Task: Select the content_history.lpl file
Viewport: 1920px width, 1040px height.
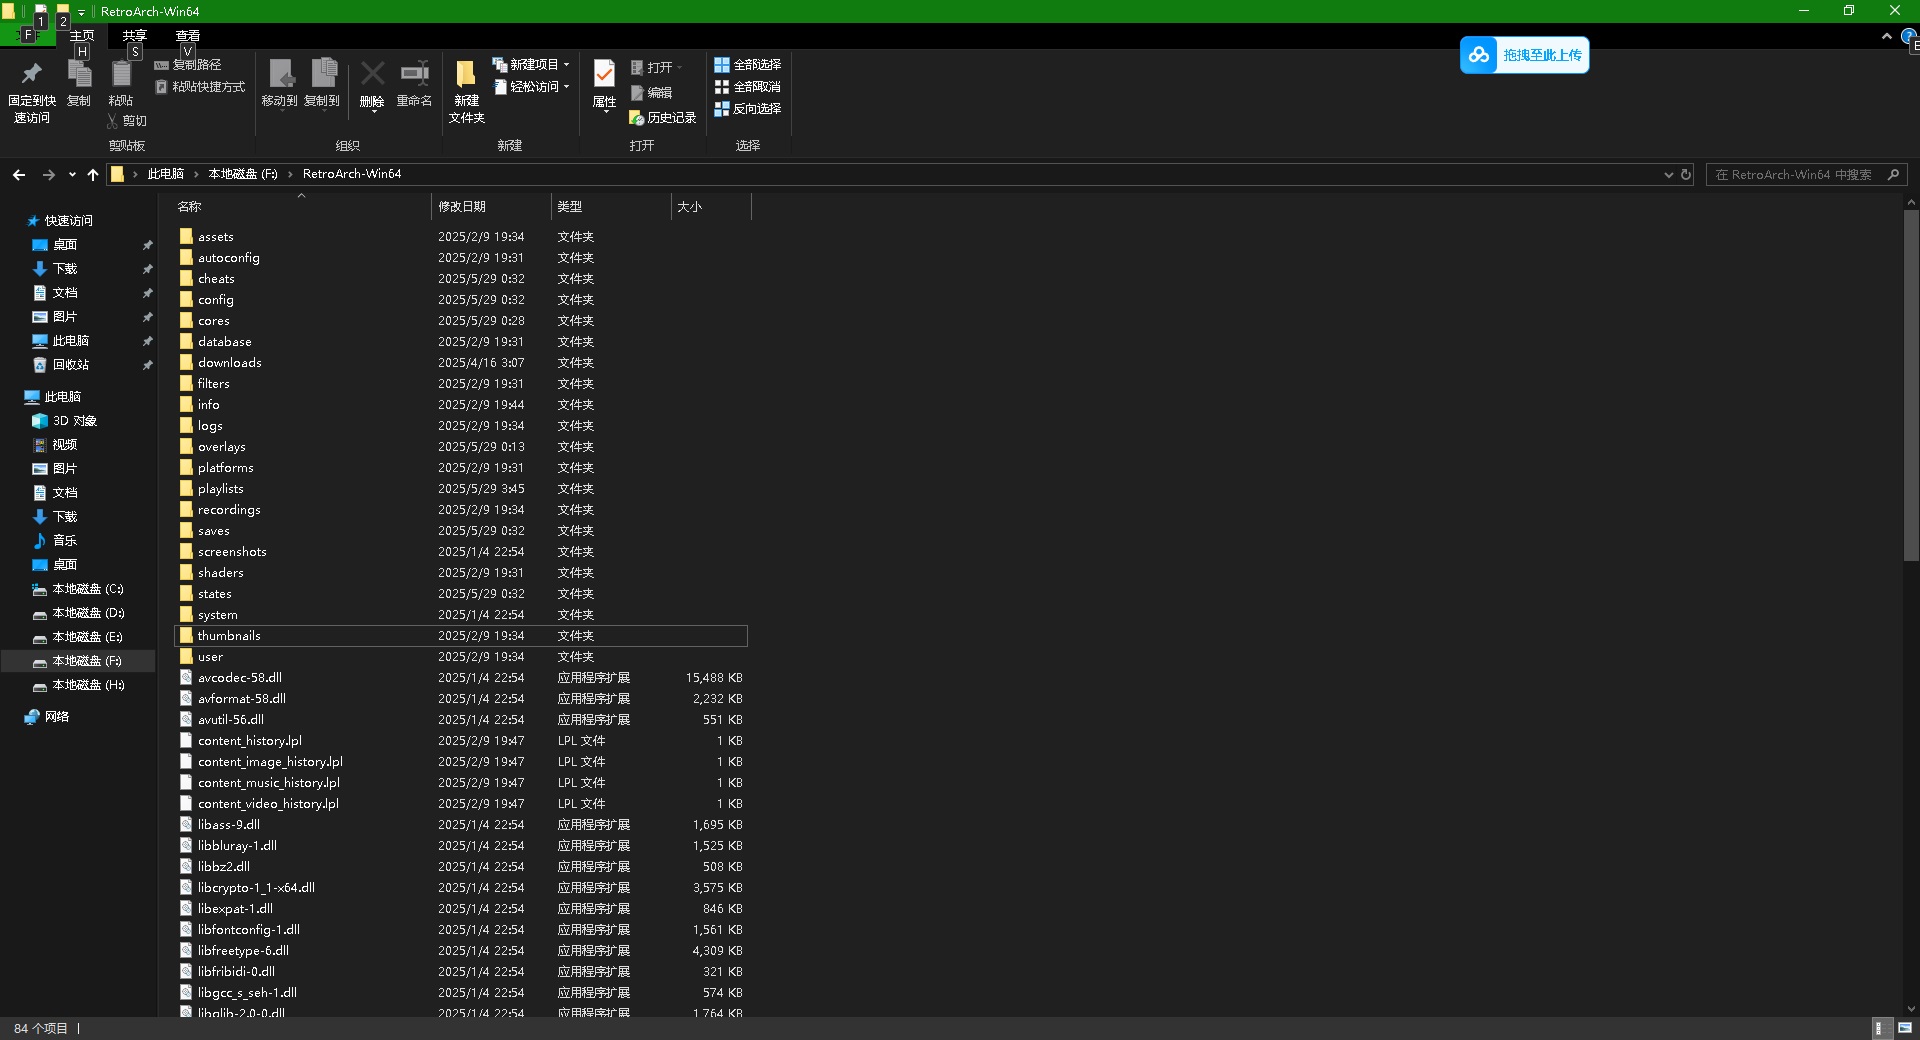Action: [x=249, y=741]
